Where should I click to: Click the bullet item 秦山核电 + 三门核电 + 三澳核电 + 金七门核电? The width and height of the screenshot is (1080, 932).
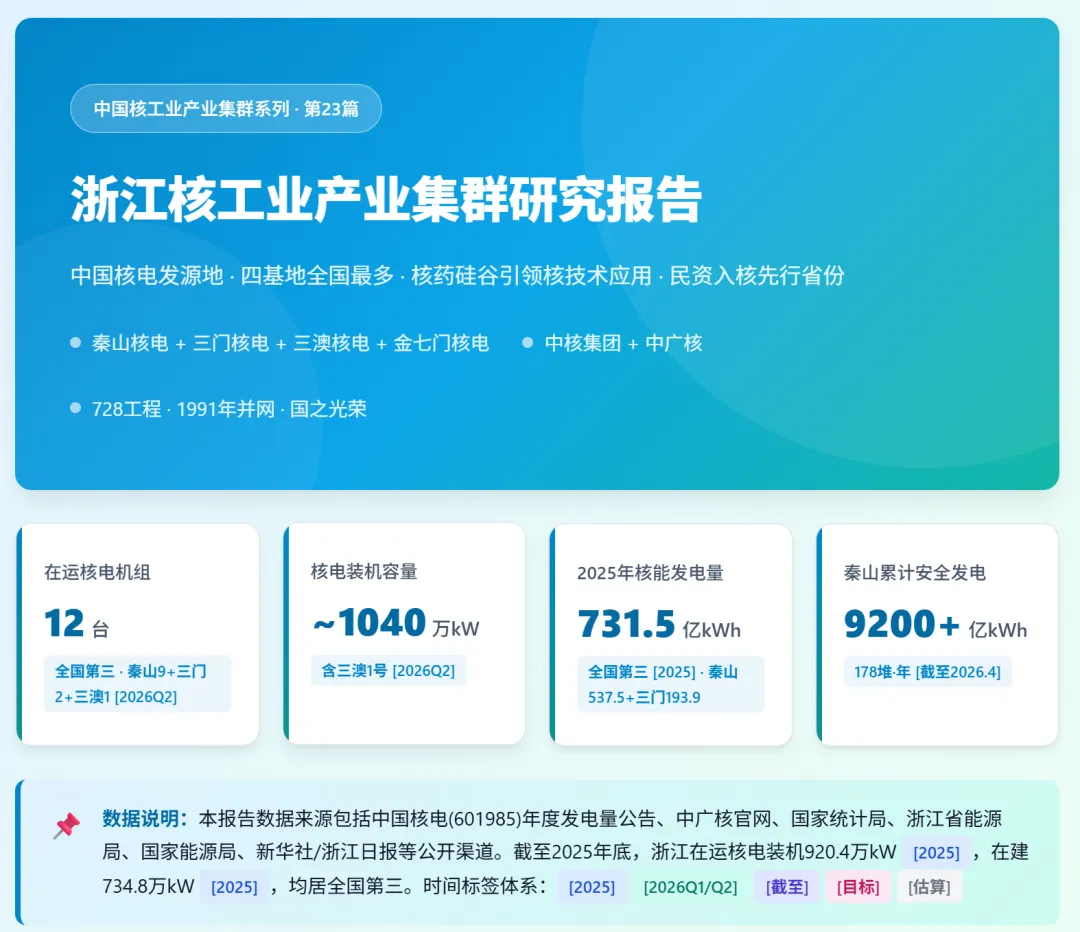point(280,342)
